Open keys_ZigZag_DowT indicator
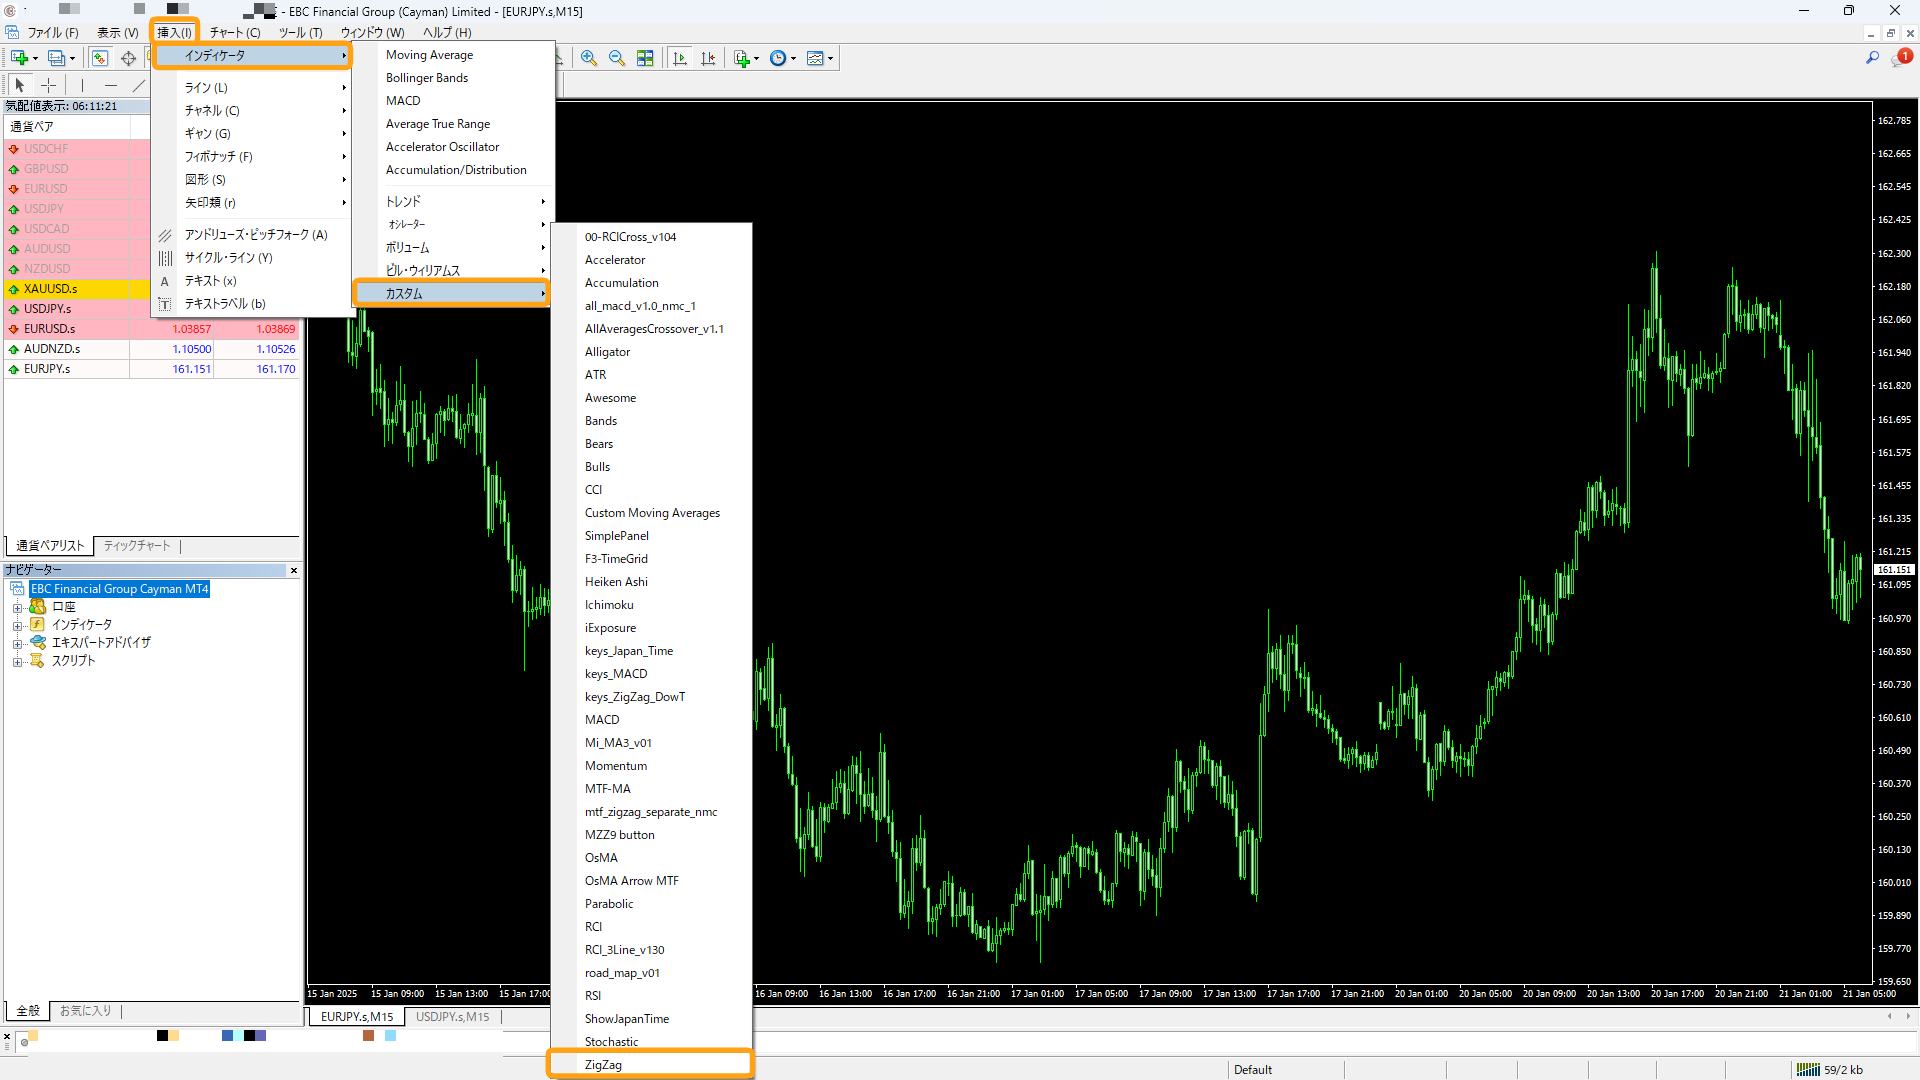Image resolution: width=1920 pixels, height=1080 pixels. [x=634, y=696]
